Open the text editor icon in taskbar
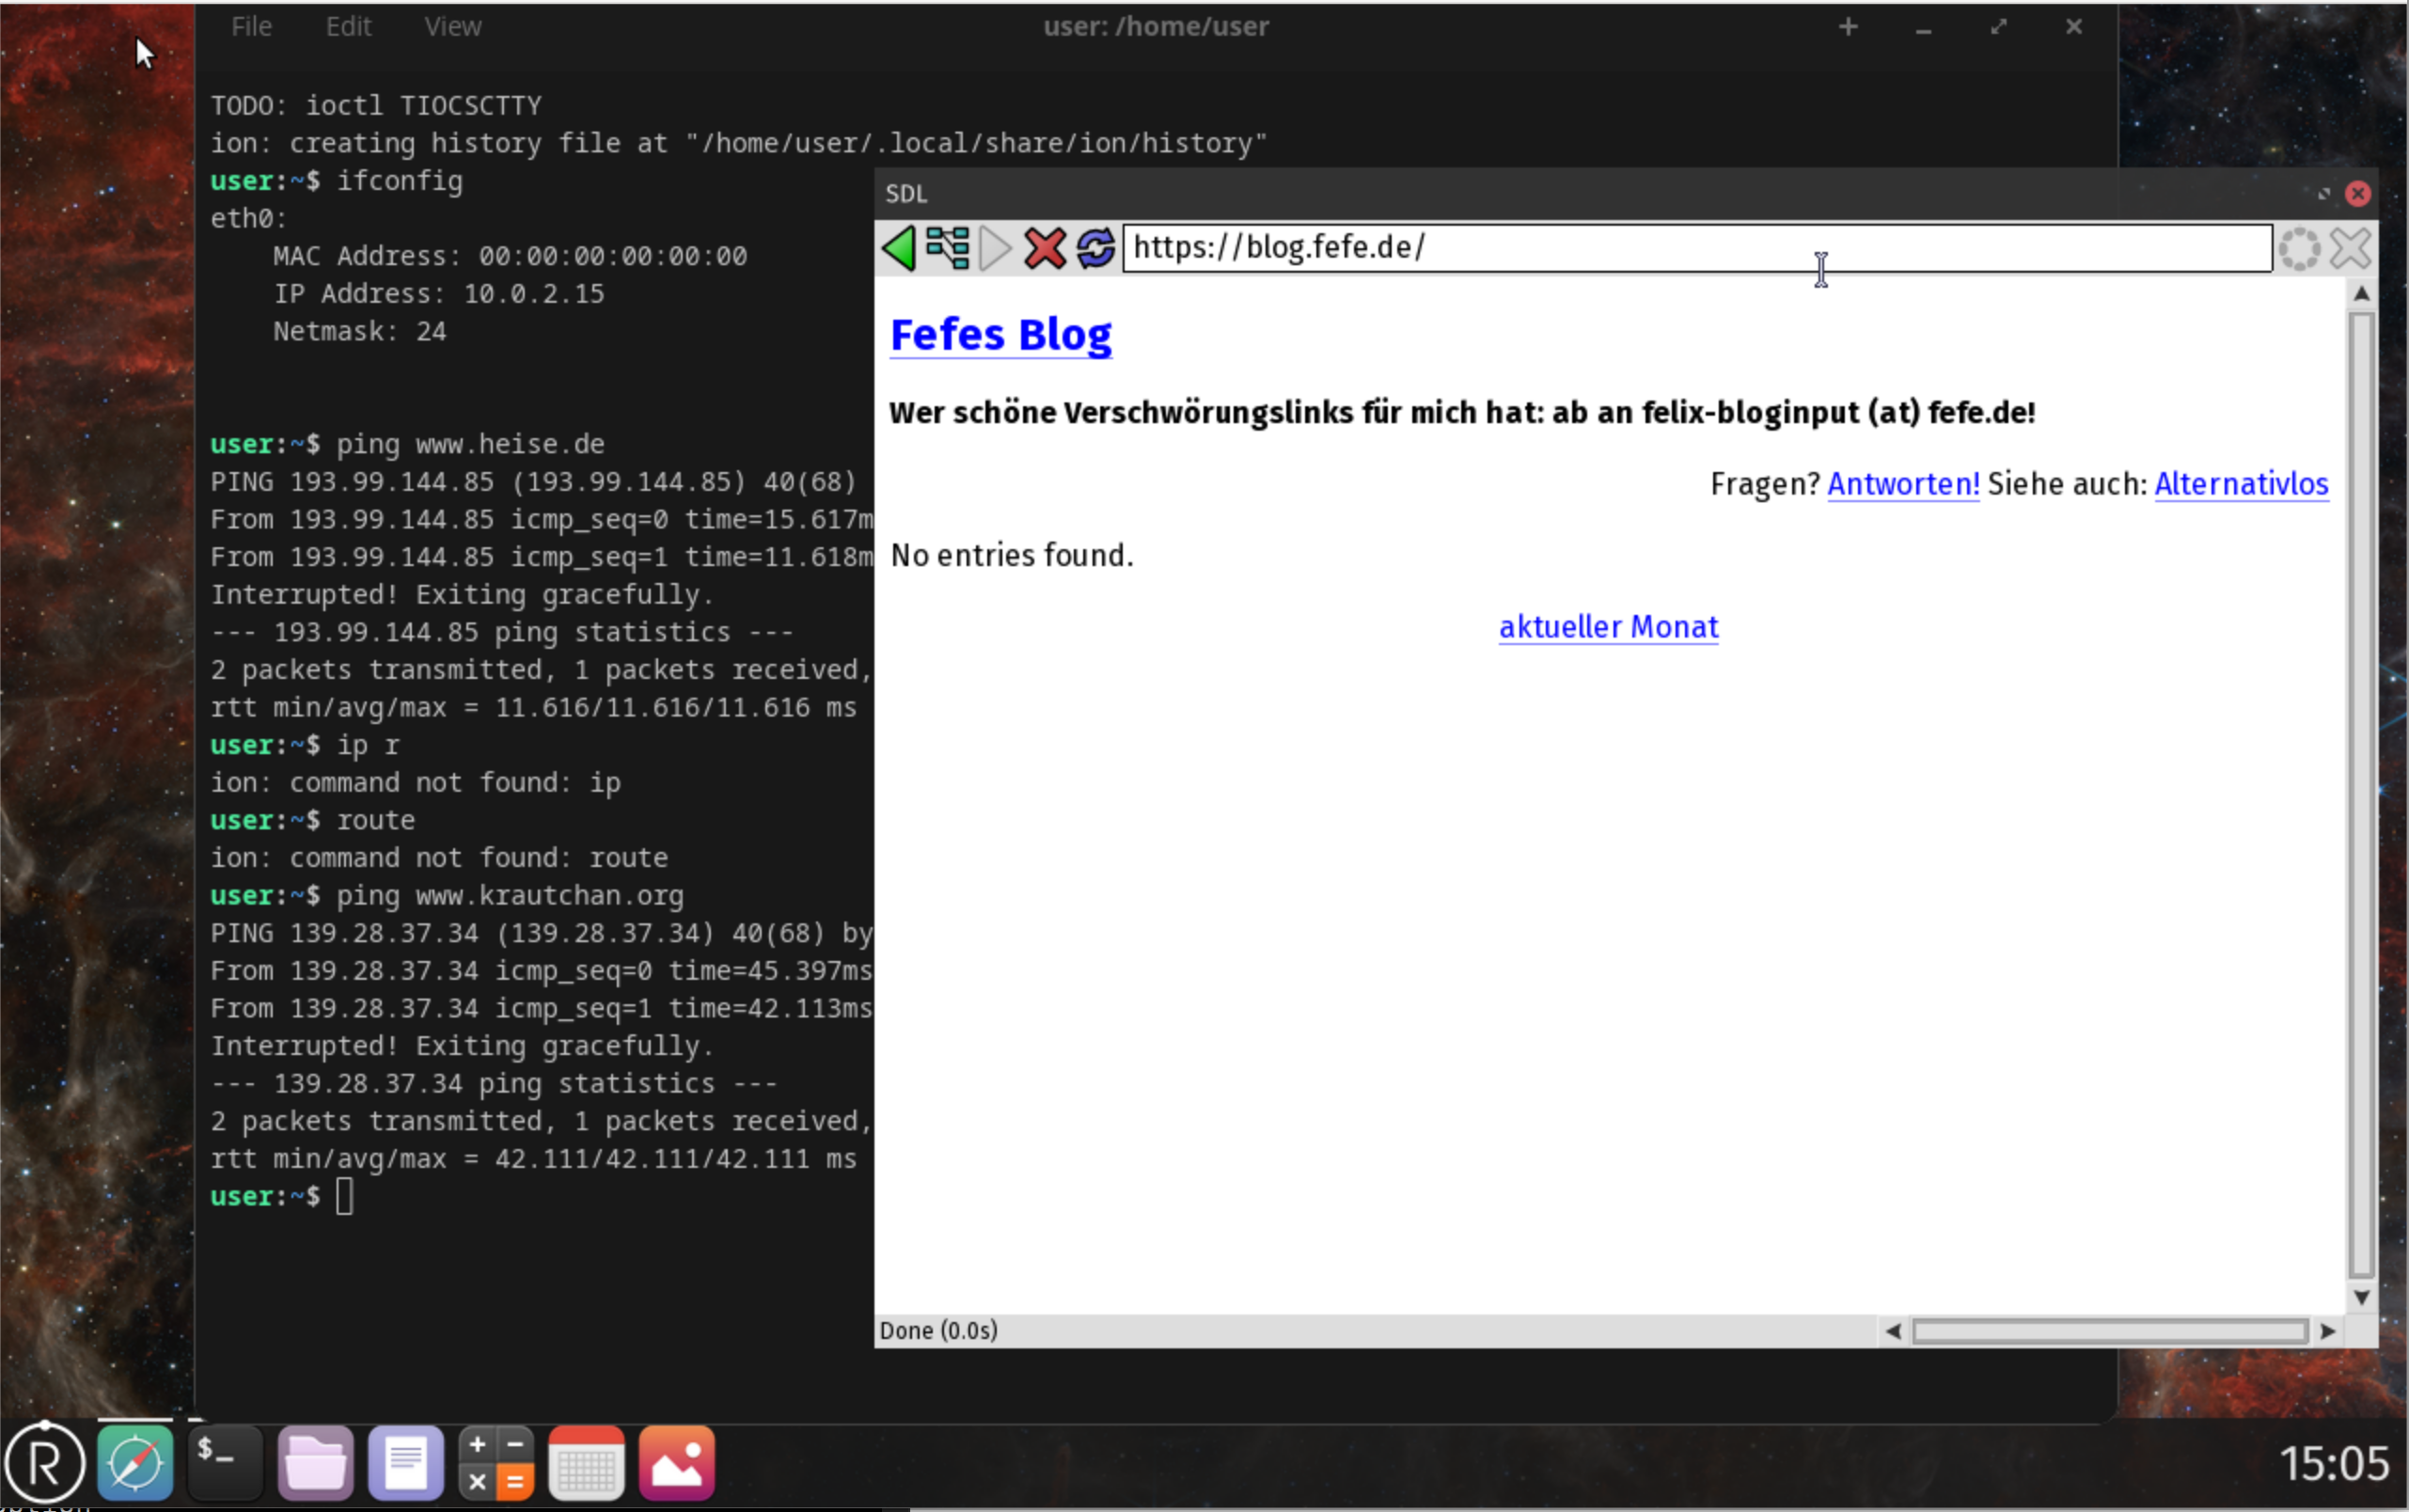Screen dimensions: 2409x1512 (x=405, y=1463)
